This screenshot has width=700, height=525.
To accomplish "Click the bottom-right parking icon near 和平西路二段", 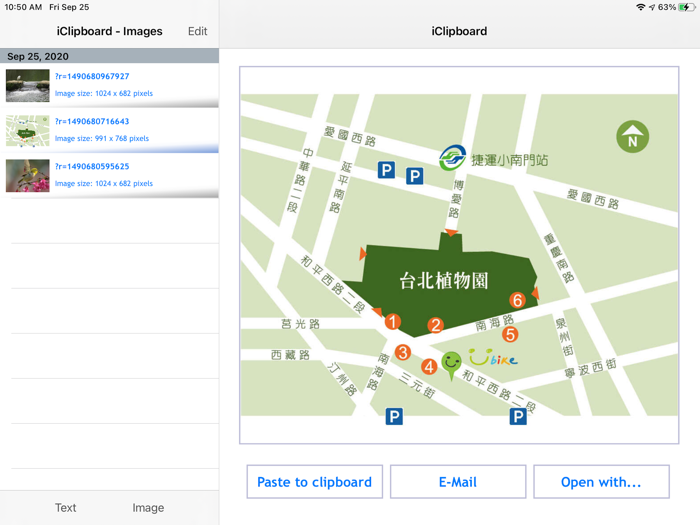I will tap(518, 417).
